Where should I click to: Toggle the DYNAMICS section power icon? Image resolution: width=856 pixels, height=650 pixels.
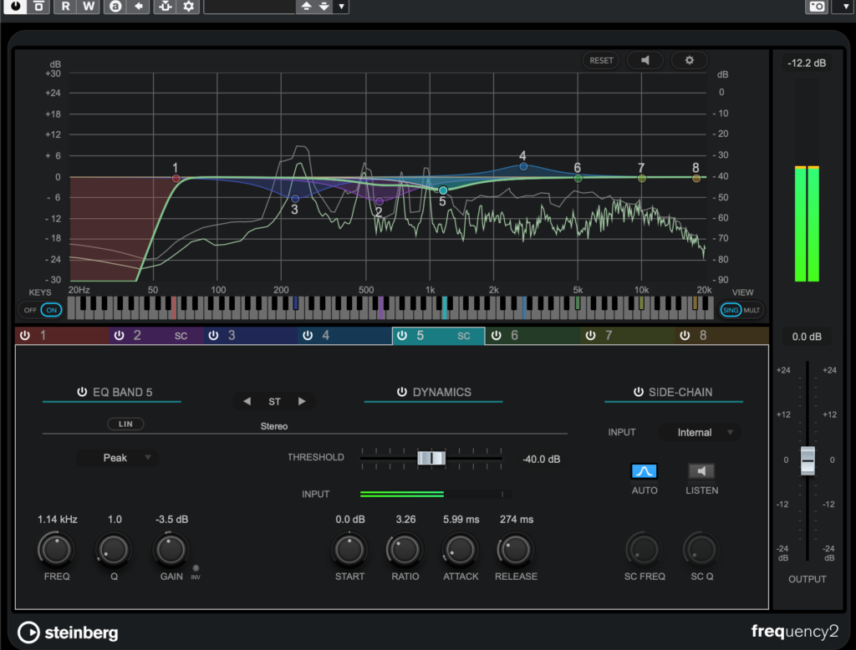(x=402, y=392)
